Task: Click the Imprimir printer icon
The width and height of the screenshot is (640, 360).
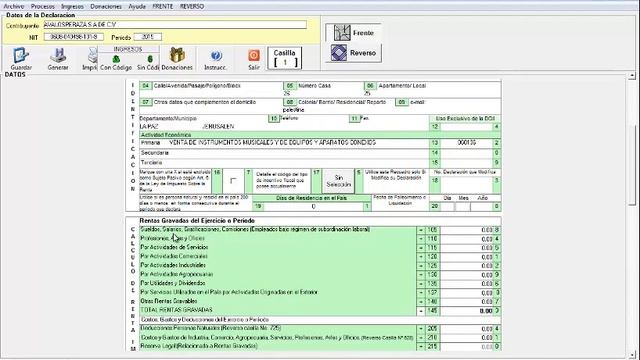Action: [x=91, y=59]
